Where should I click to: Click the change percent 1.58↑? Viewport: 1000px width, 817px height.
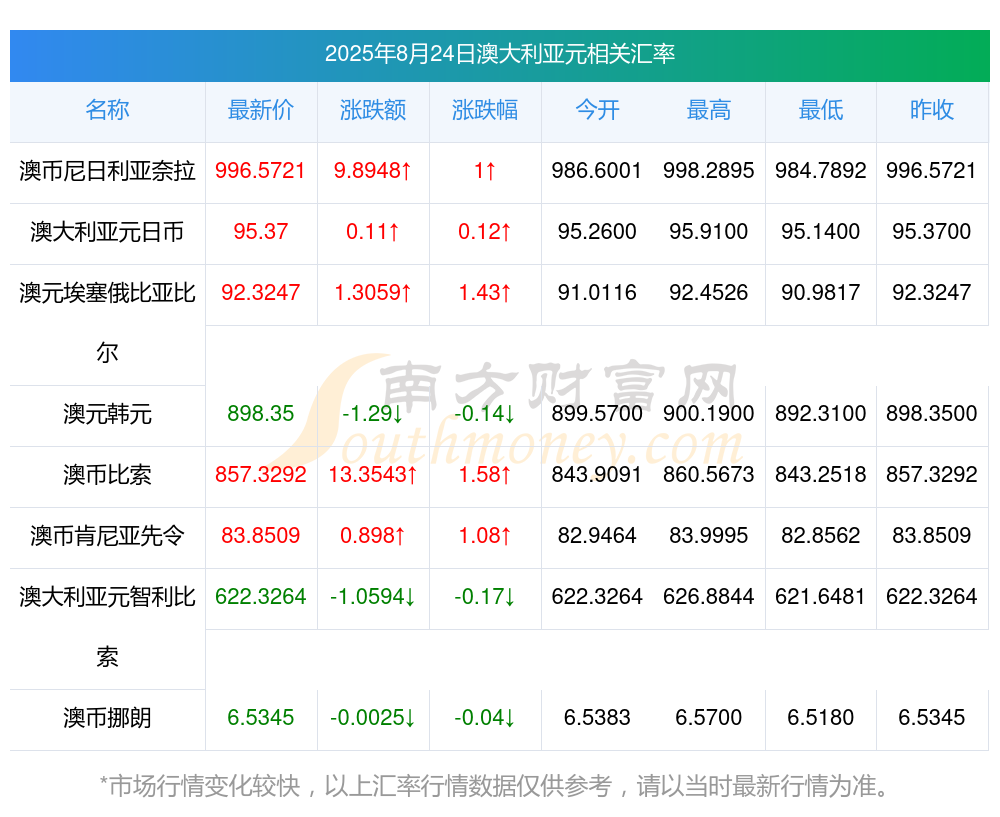(485, 475)
